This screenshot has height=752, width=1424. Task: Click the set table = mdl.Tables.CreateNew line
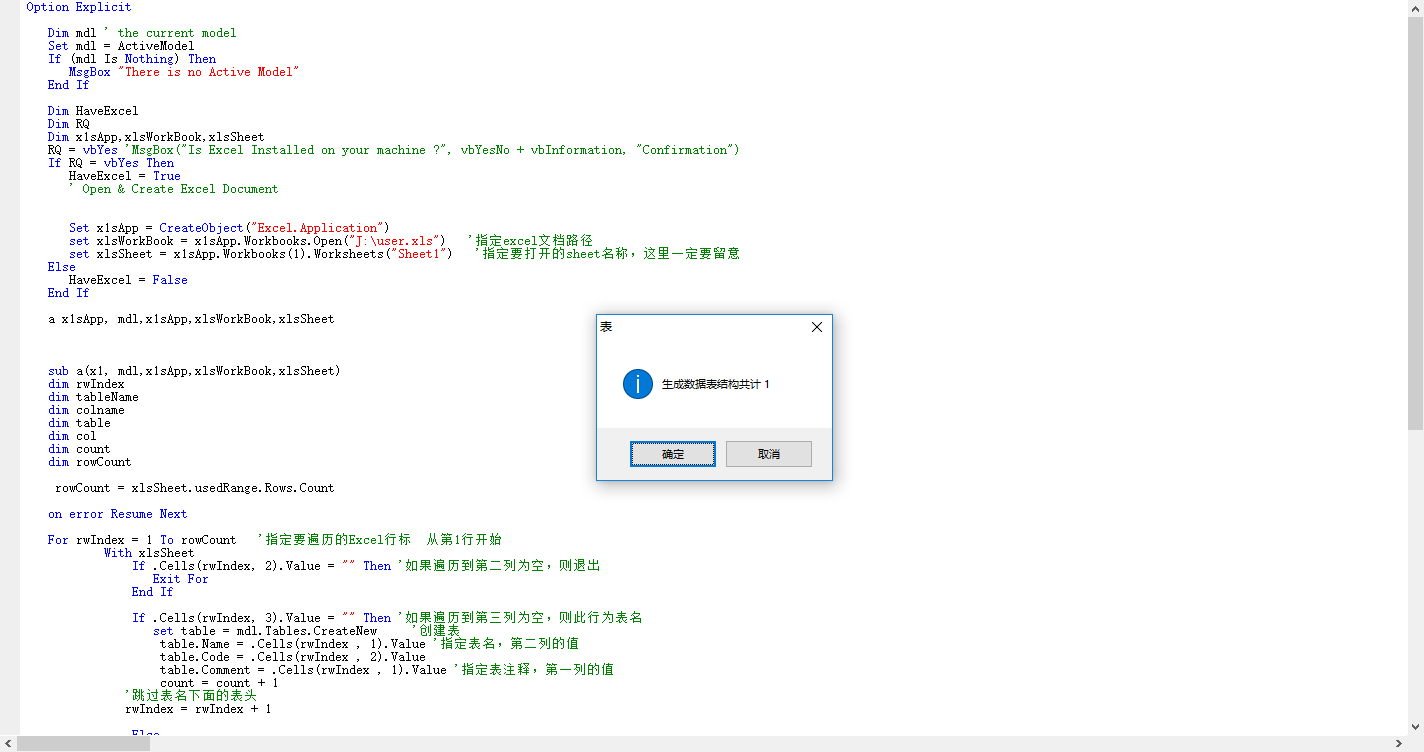(307, 631)
